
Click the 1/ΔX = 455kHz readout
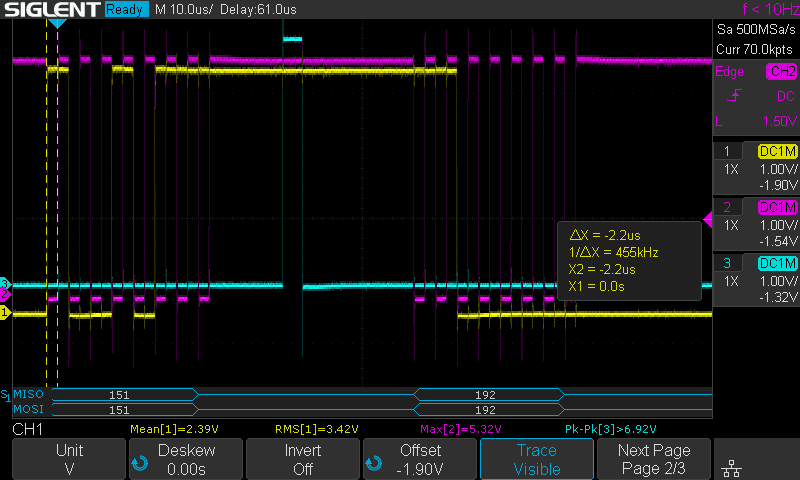coord(613,252)
